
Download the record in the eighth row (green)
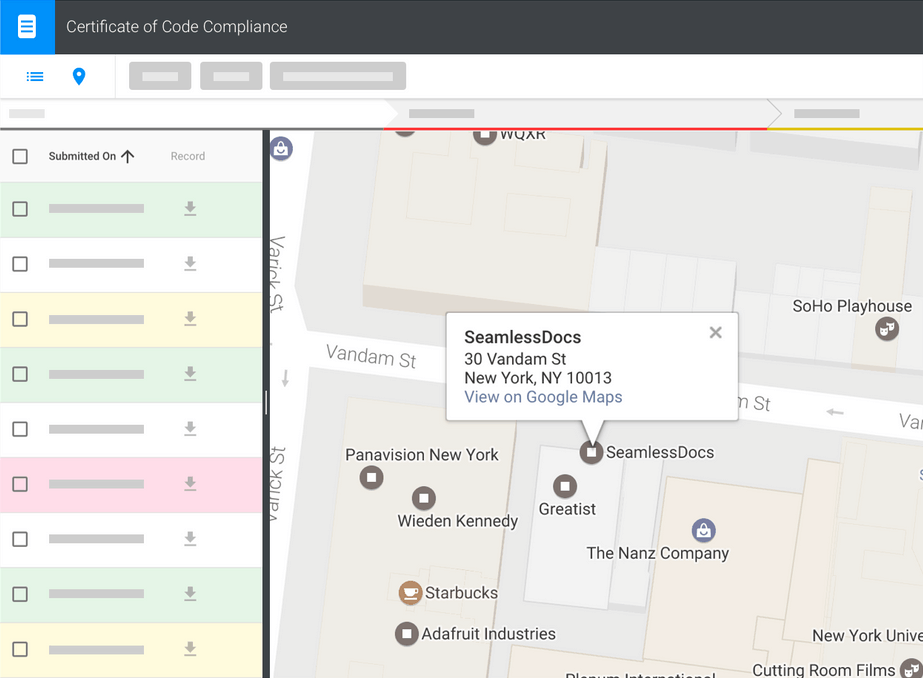point(190,594)
